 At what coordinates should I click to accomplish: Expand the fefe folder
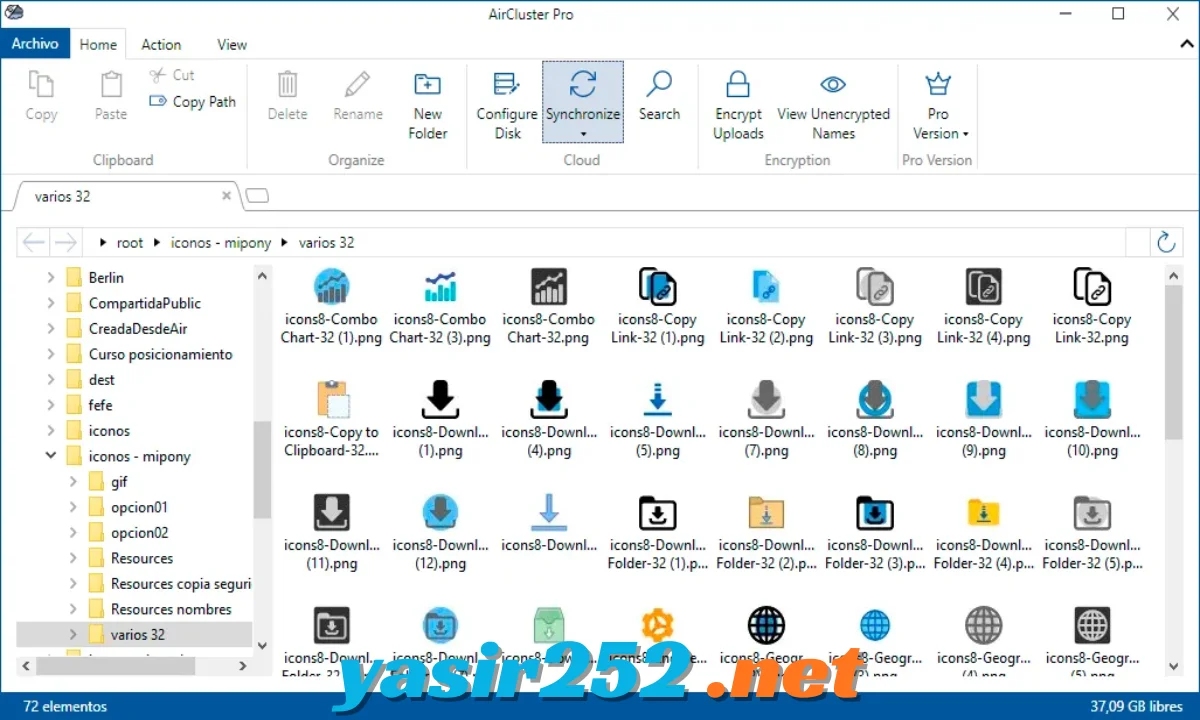(51, 405)
